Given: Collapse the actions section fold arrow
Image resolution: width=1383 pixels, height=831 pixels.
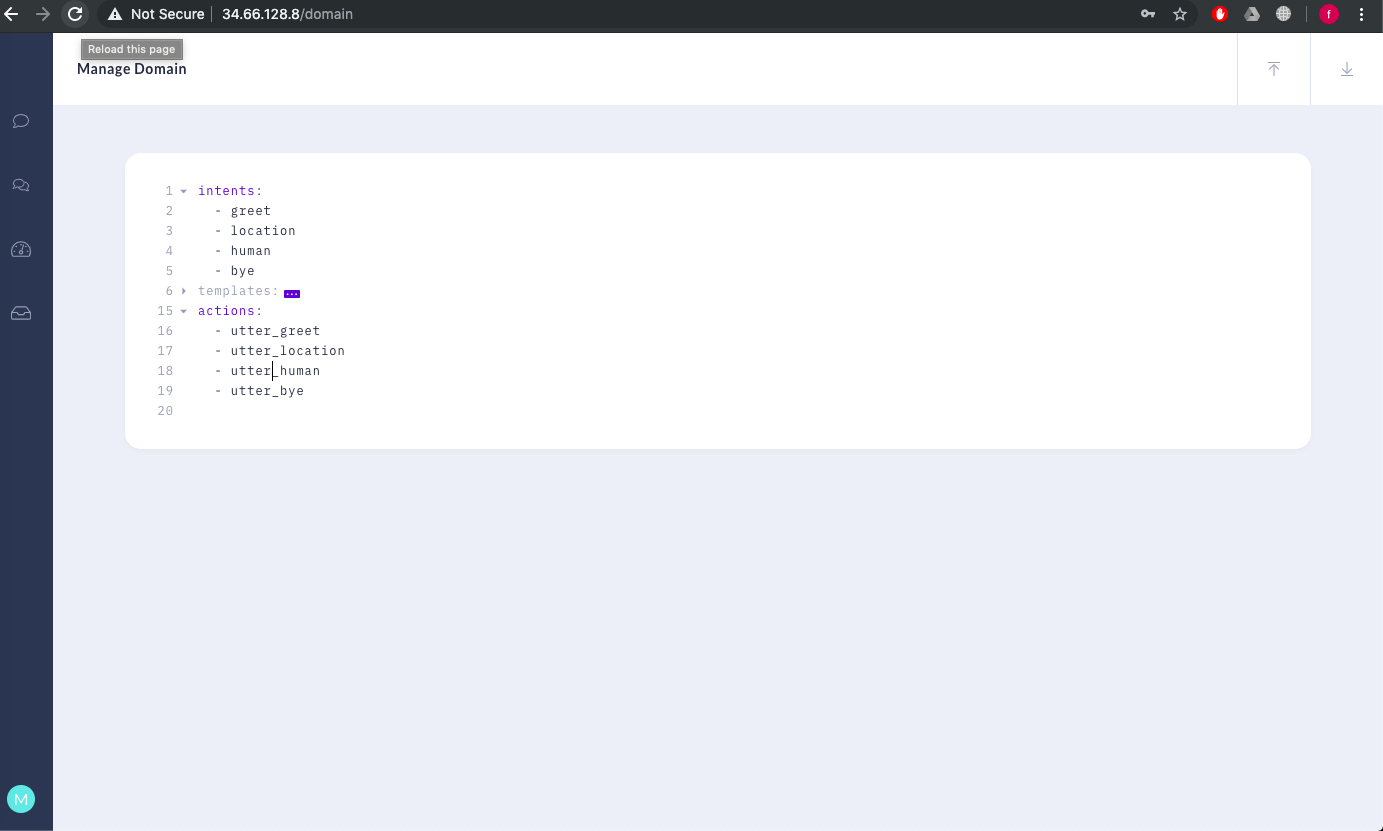Looking at the screenshot, I should pyautogui.click(x=184, y=311).
